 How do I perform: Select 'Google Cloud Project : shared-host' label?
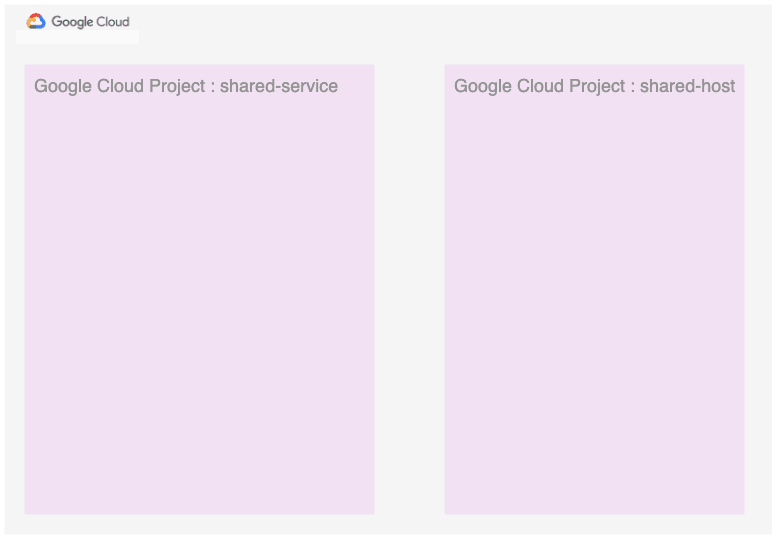coord(594,86)
